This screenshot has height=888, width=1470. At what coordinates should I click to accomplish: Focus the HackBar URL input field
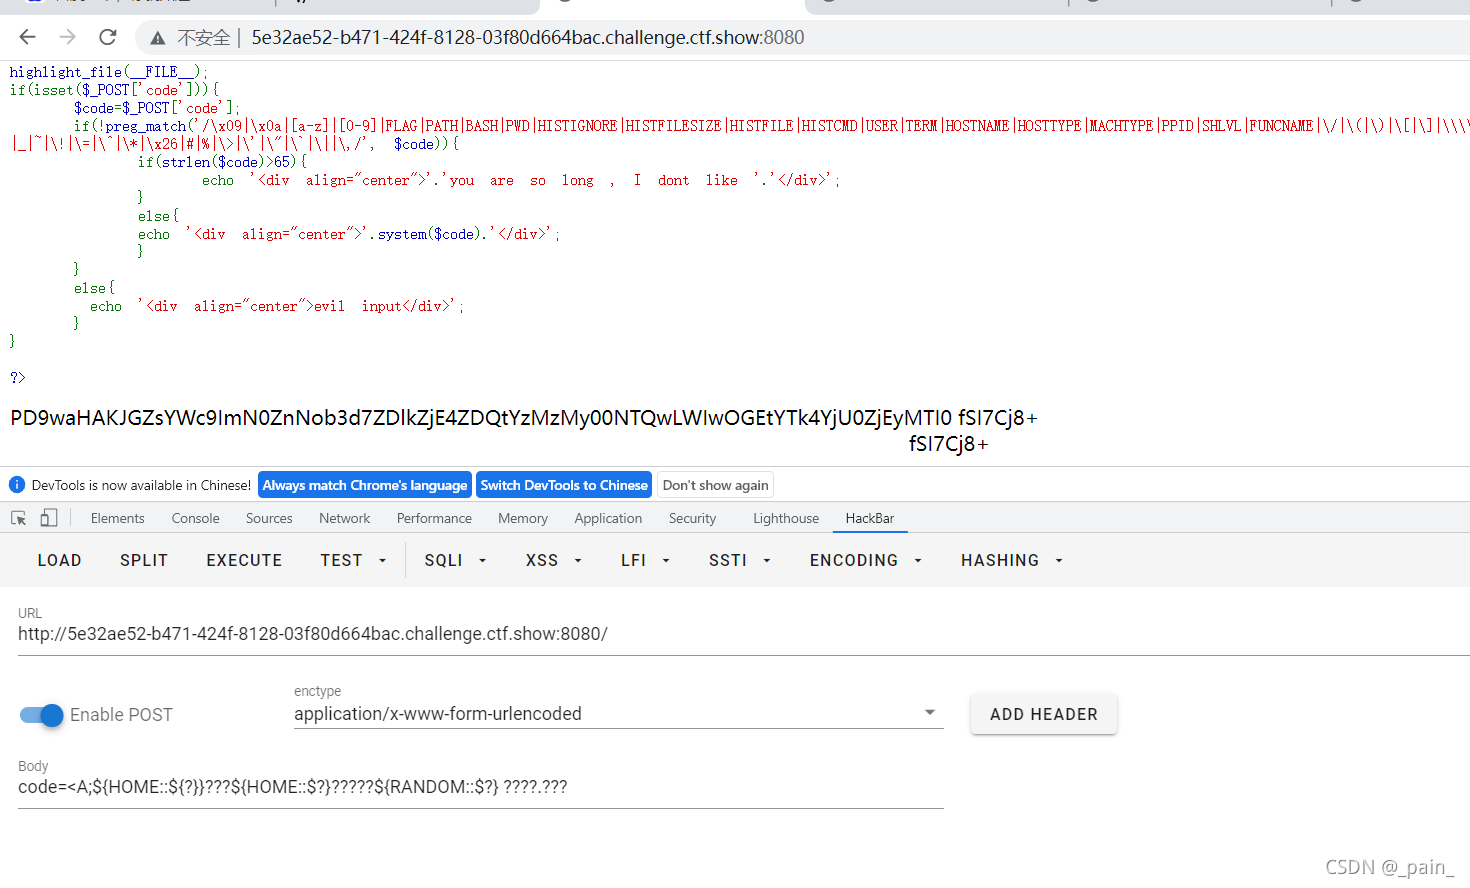(744, 634)
